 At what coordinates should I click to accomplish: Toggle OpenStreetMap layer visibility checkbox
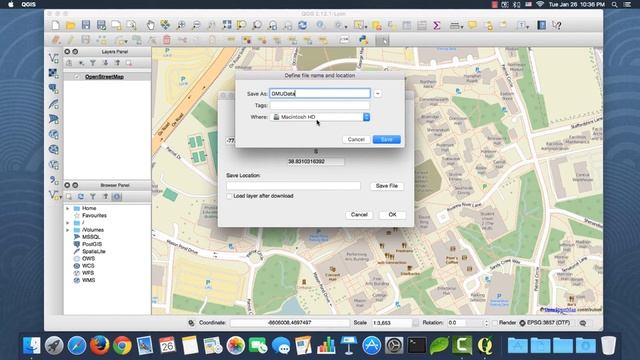(x=76, y=77)
